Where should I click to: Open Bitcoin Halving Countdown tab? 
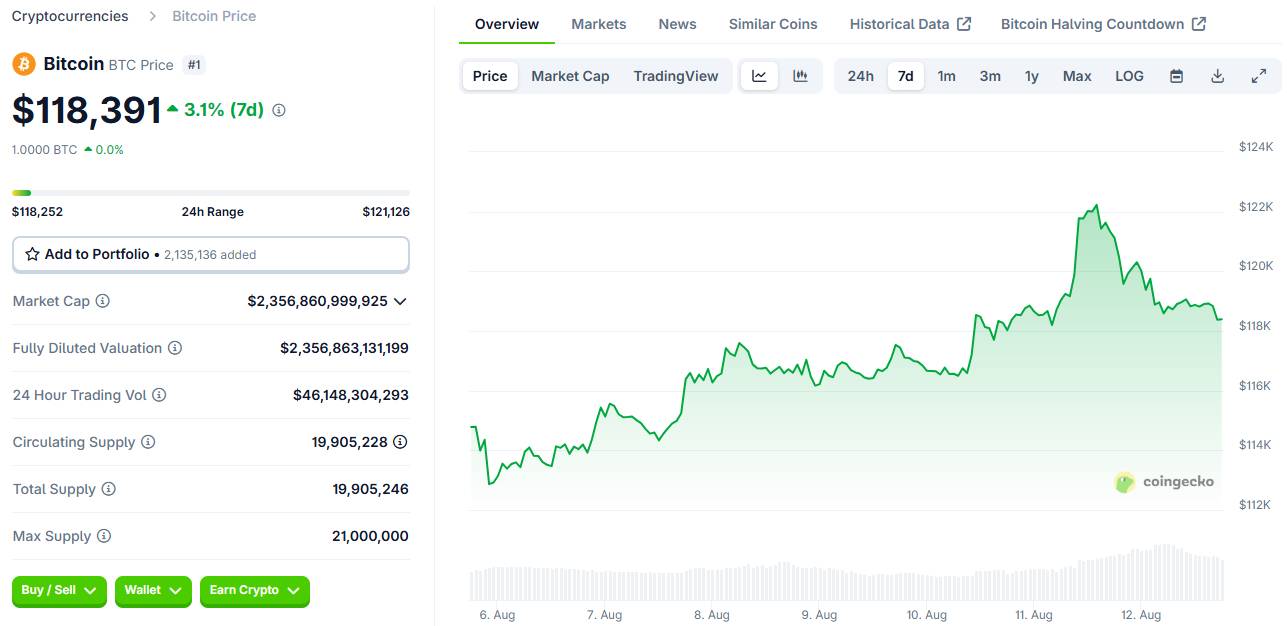click(1103, 24)
